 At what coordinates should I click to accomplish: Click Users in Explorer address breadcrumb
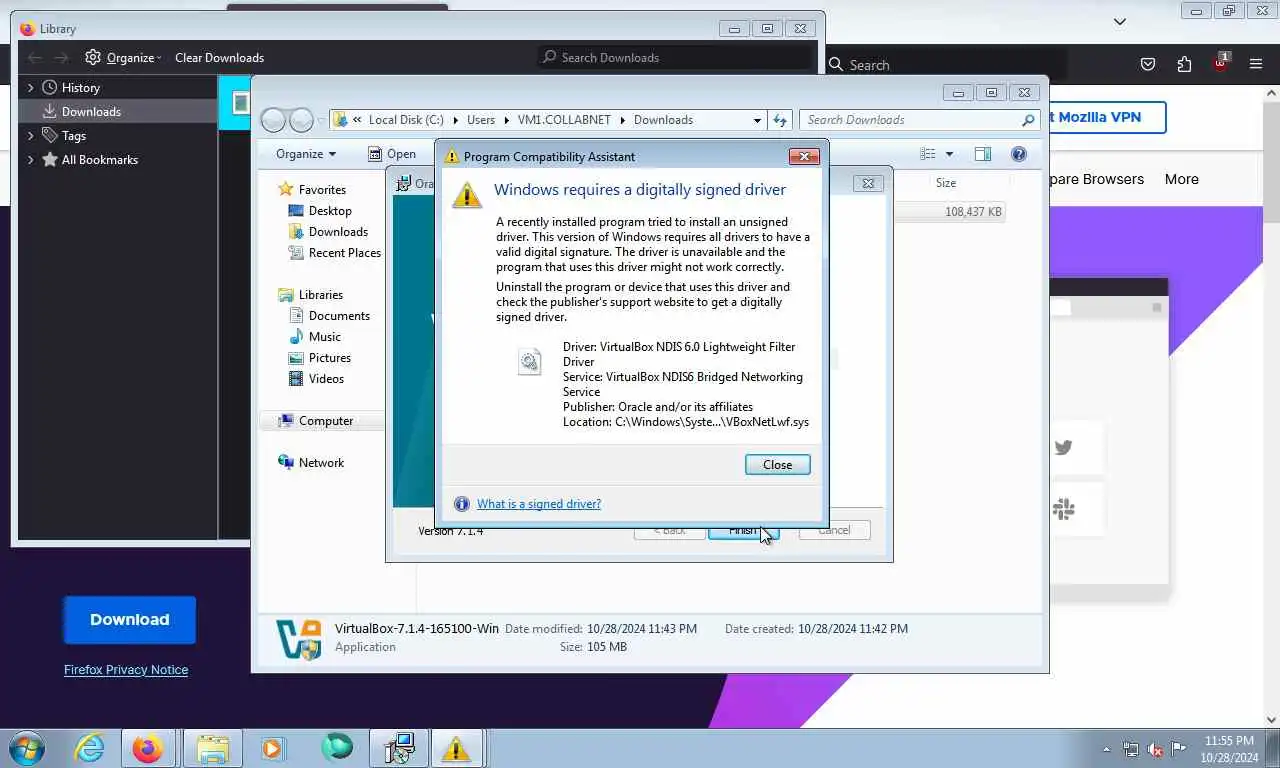point(481,120)
